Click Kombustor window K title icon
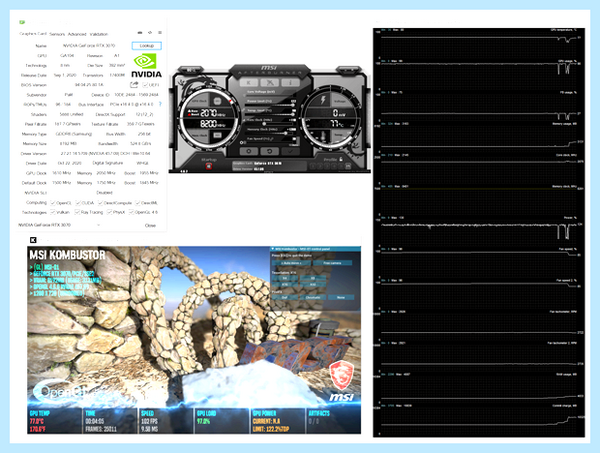600x453 pixels. click(33, 240)
